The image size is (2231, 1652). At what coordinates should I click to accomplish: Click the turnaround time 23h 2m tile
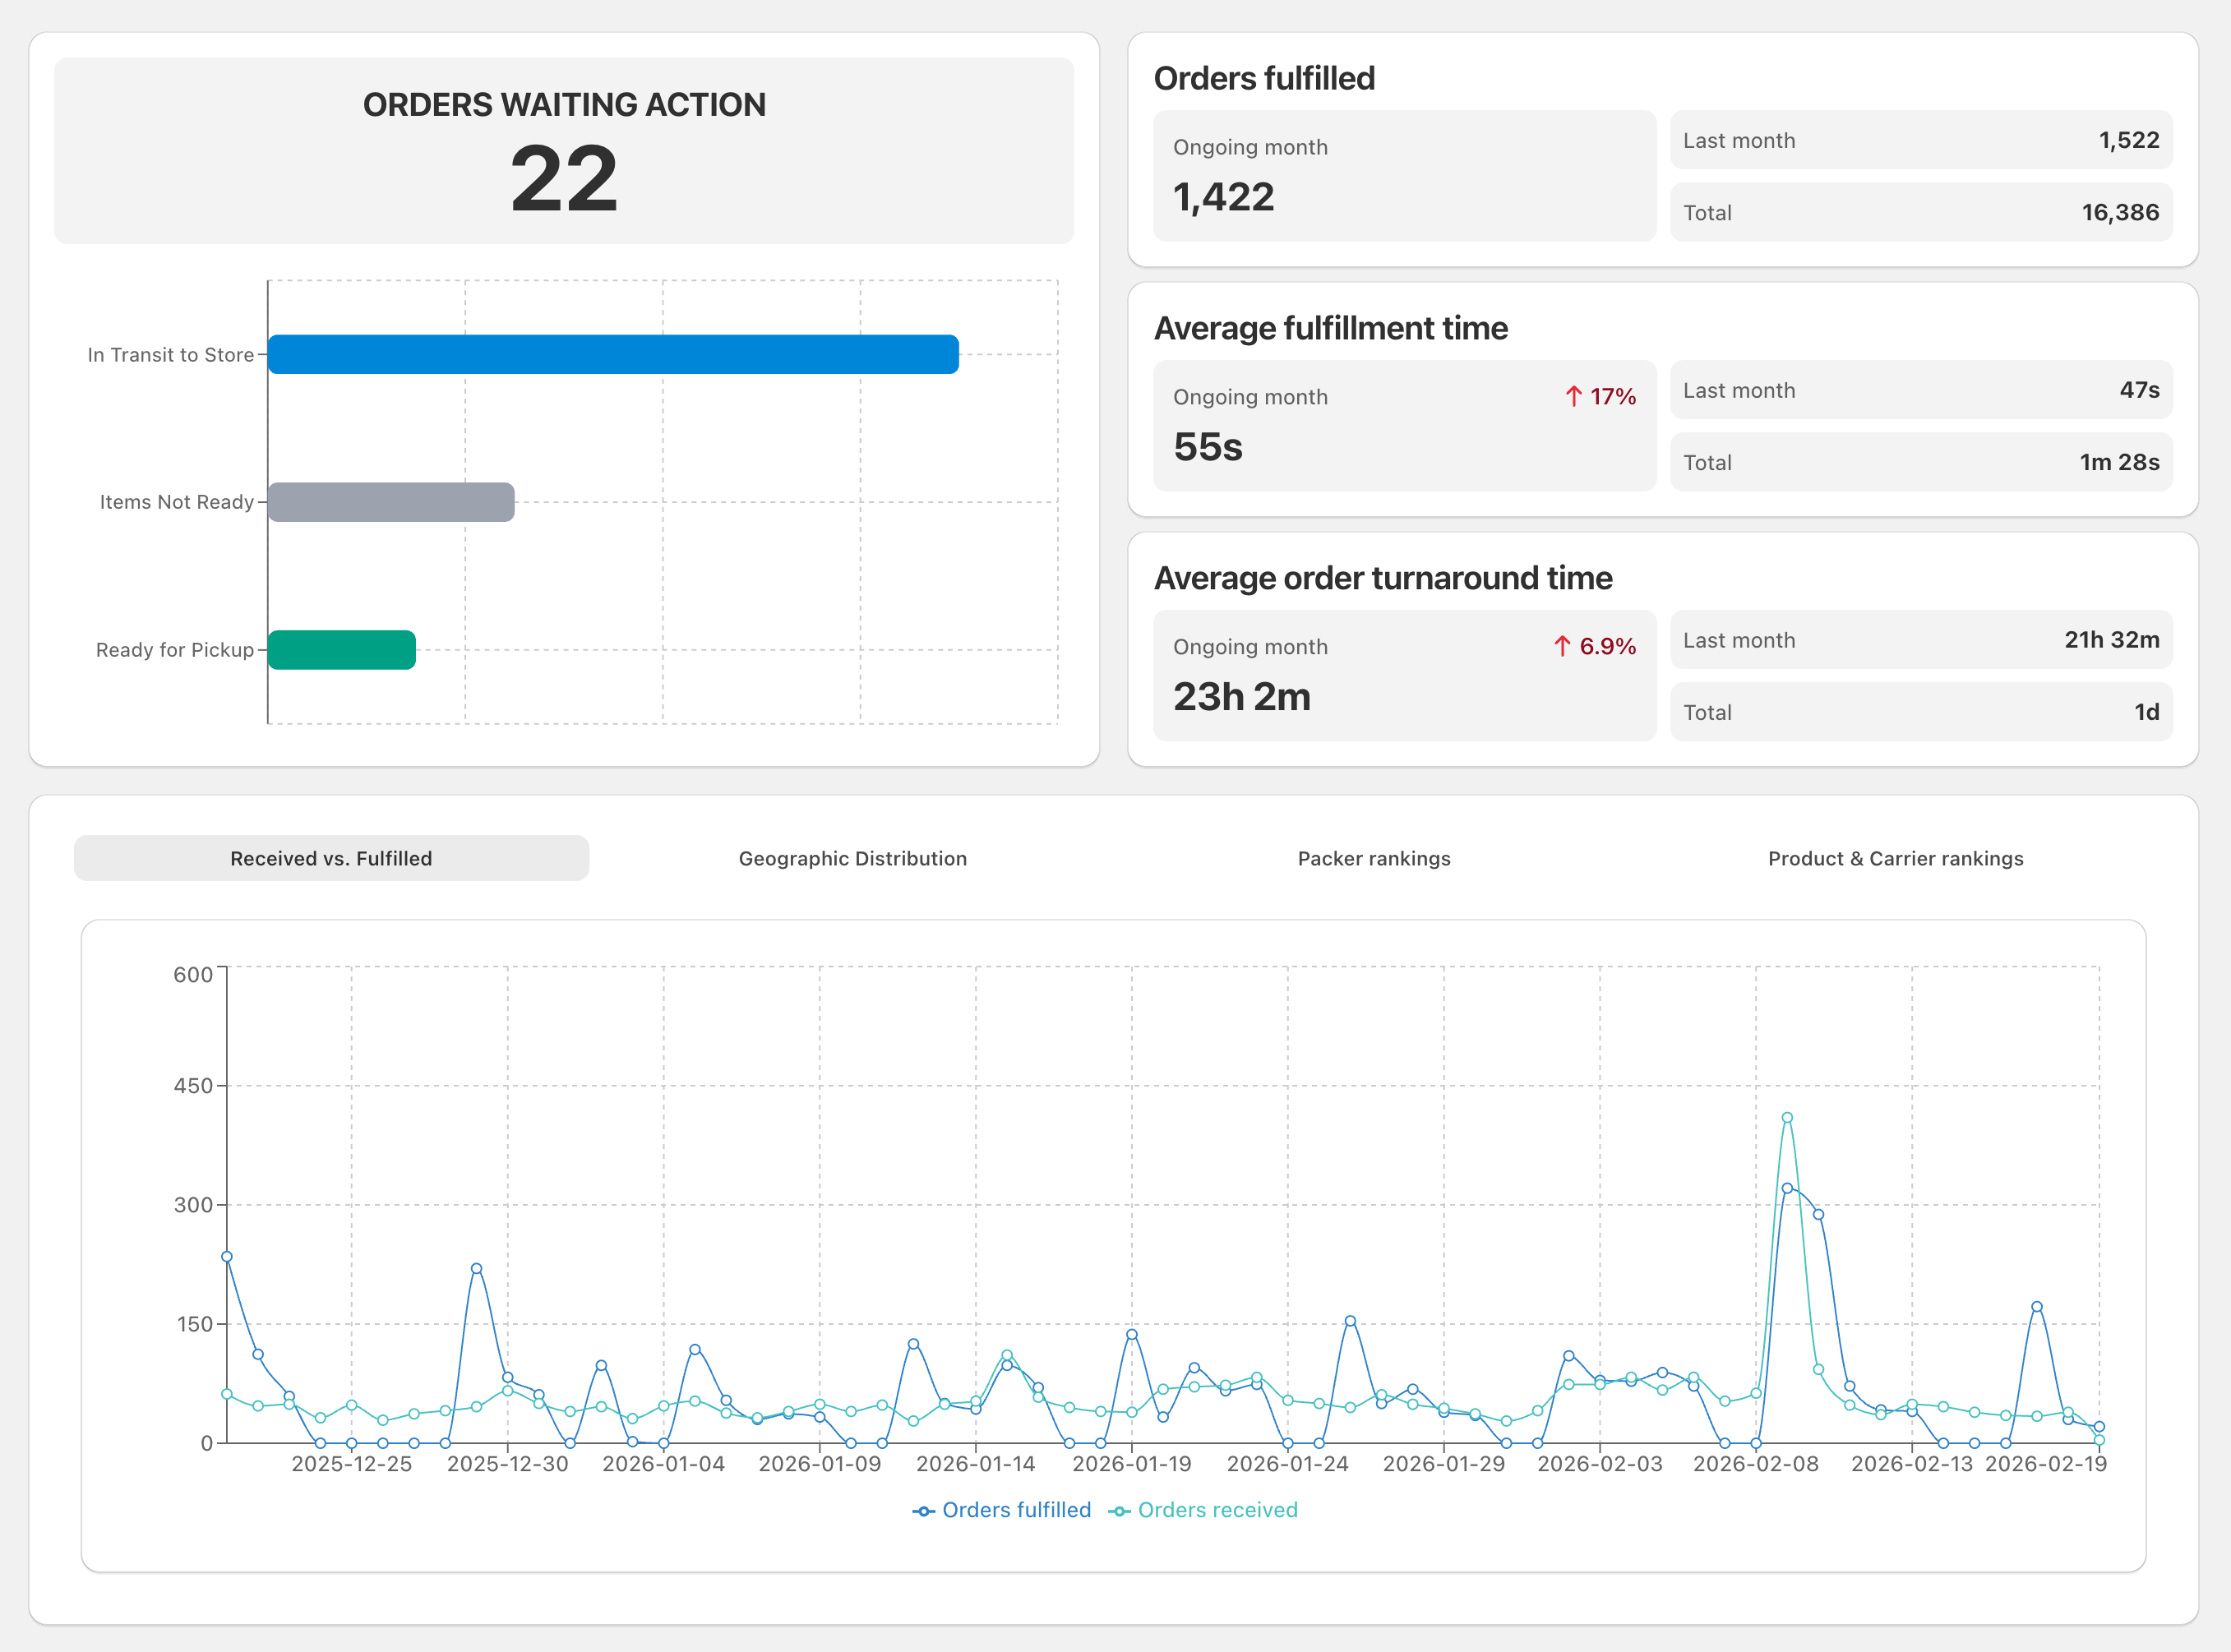[1404, 676]
